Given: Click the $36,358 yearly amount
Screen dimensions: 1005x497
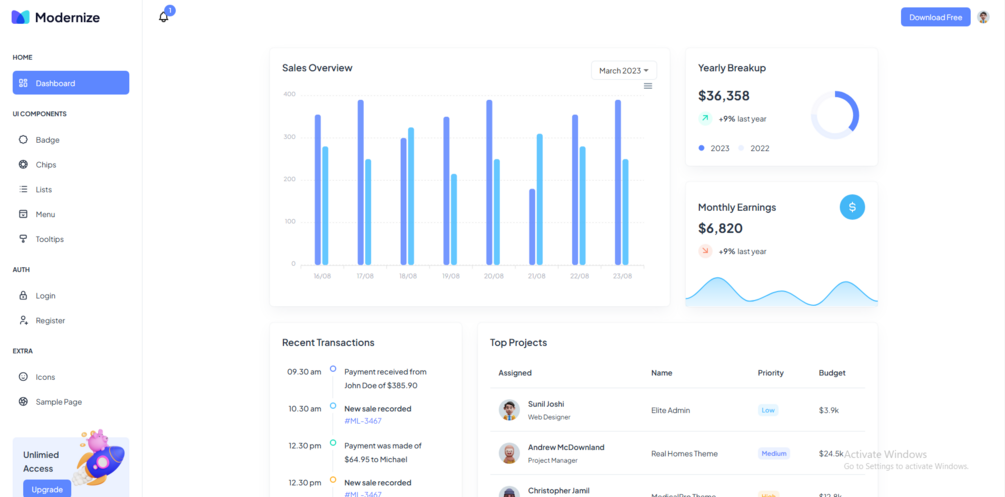Looking at the screenshot, I should point(724,96).
